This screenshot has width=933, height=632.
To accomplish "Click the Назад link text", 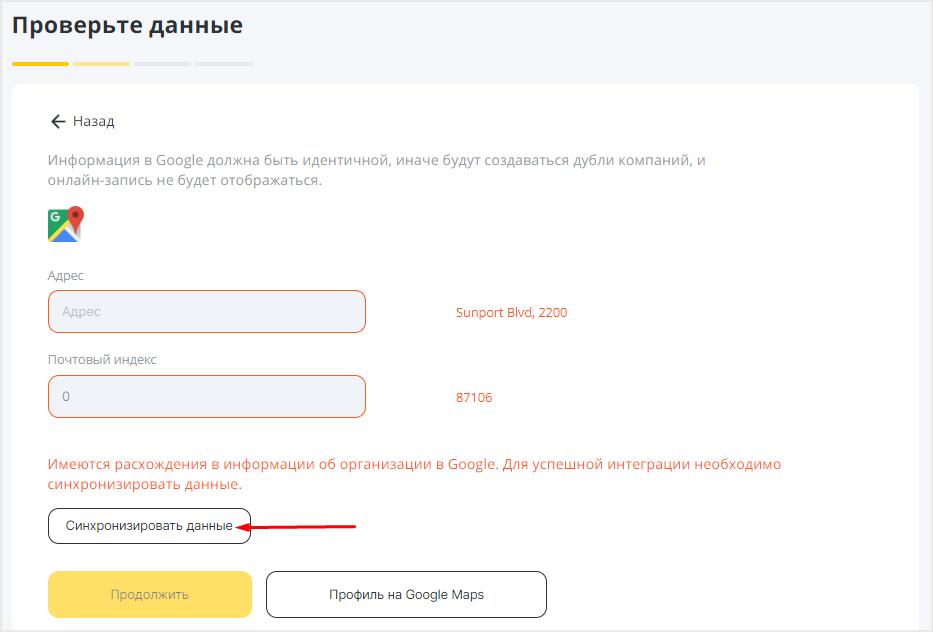I will [93, 121].
